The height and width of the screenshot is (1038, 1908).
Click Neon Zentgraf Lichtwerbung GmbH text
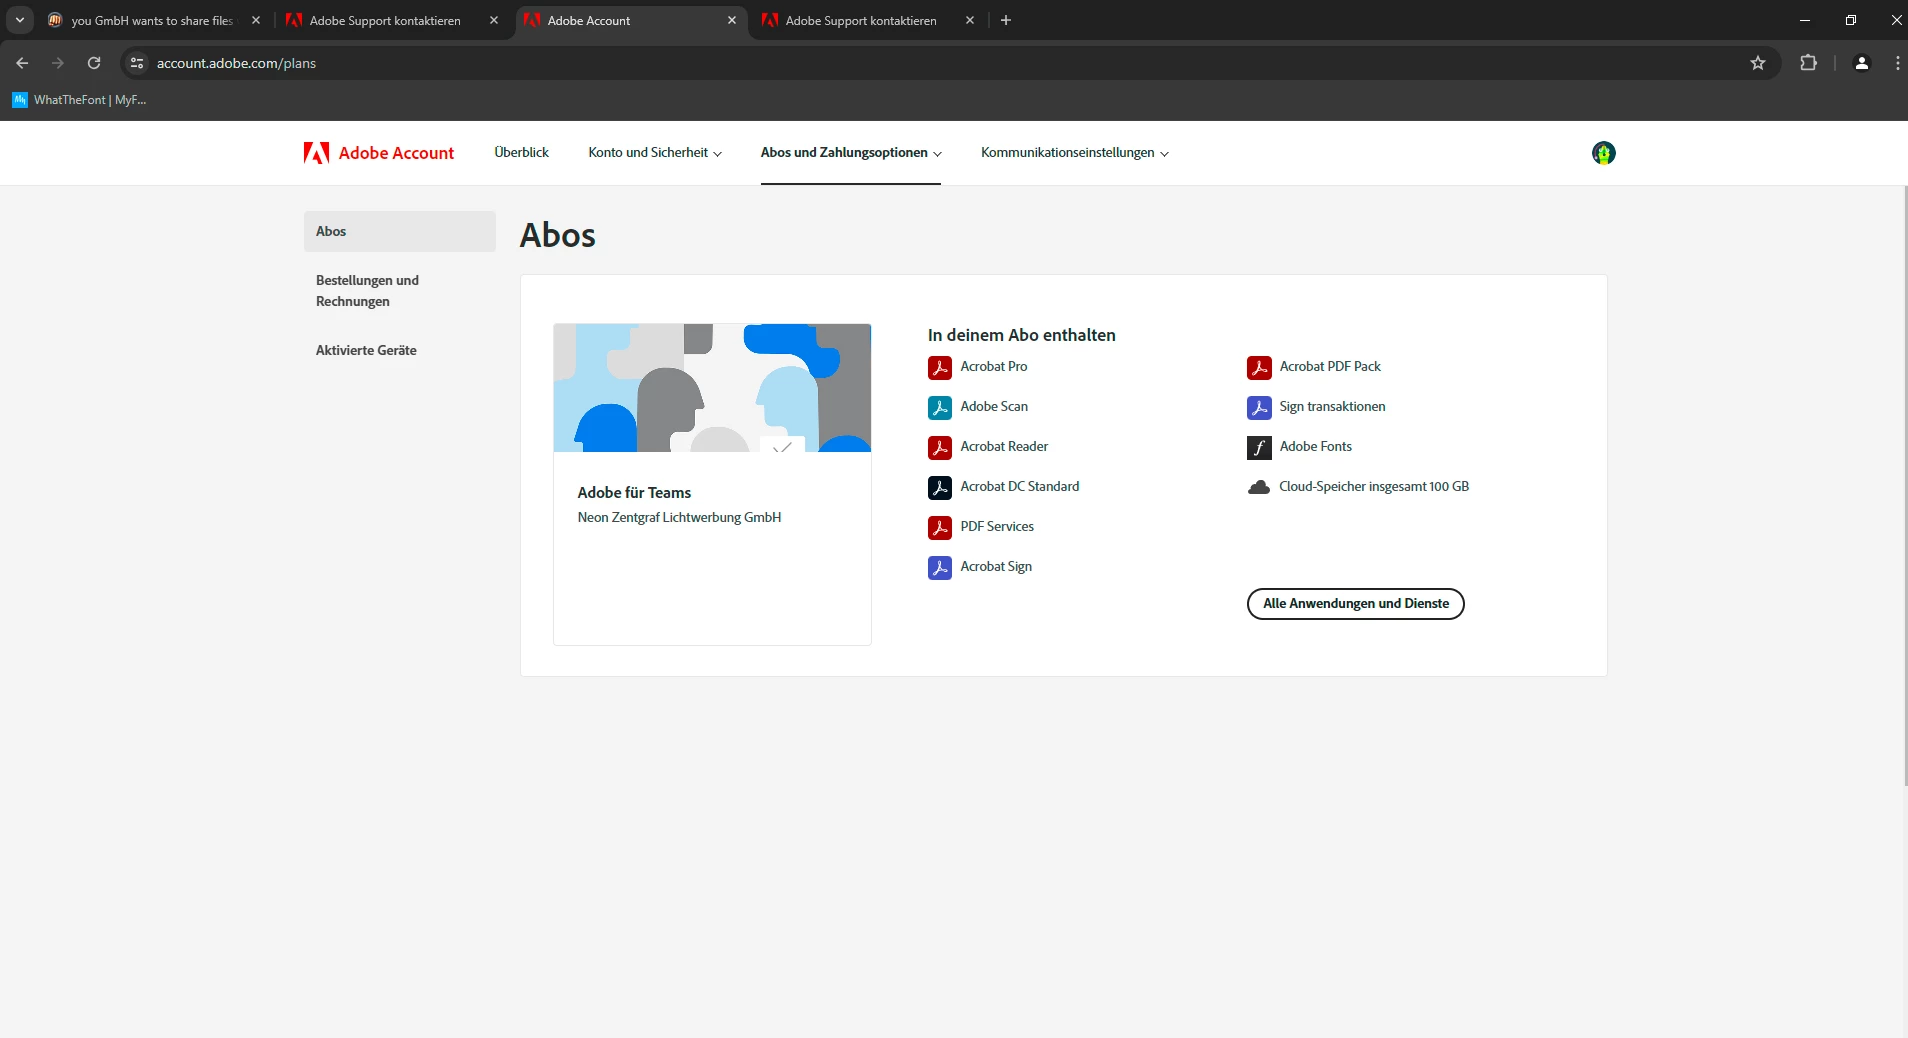click(x=679, y=518)
